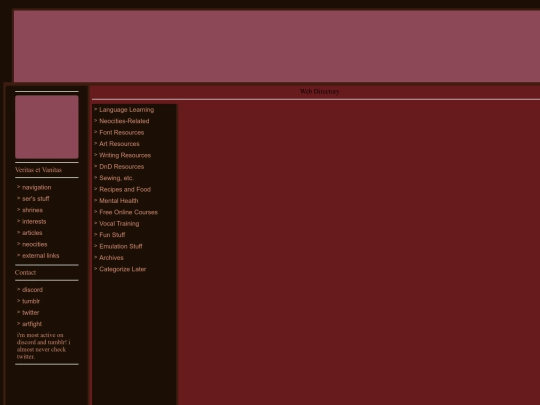The height and width of the screenshot is (405, 540).
Task: Open the Language Learning category
Action: [x=126, y=110]
